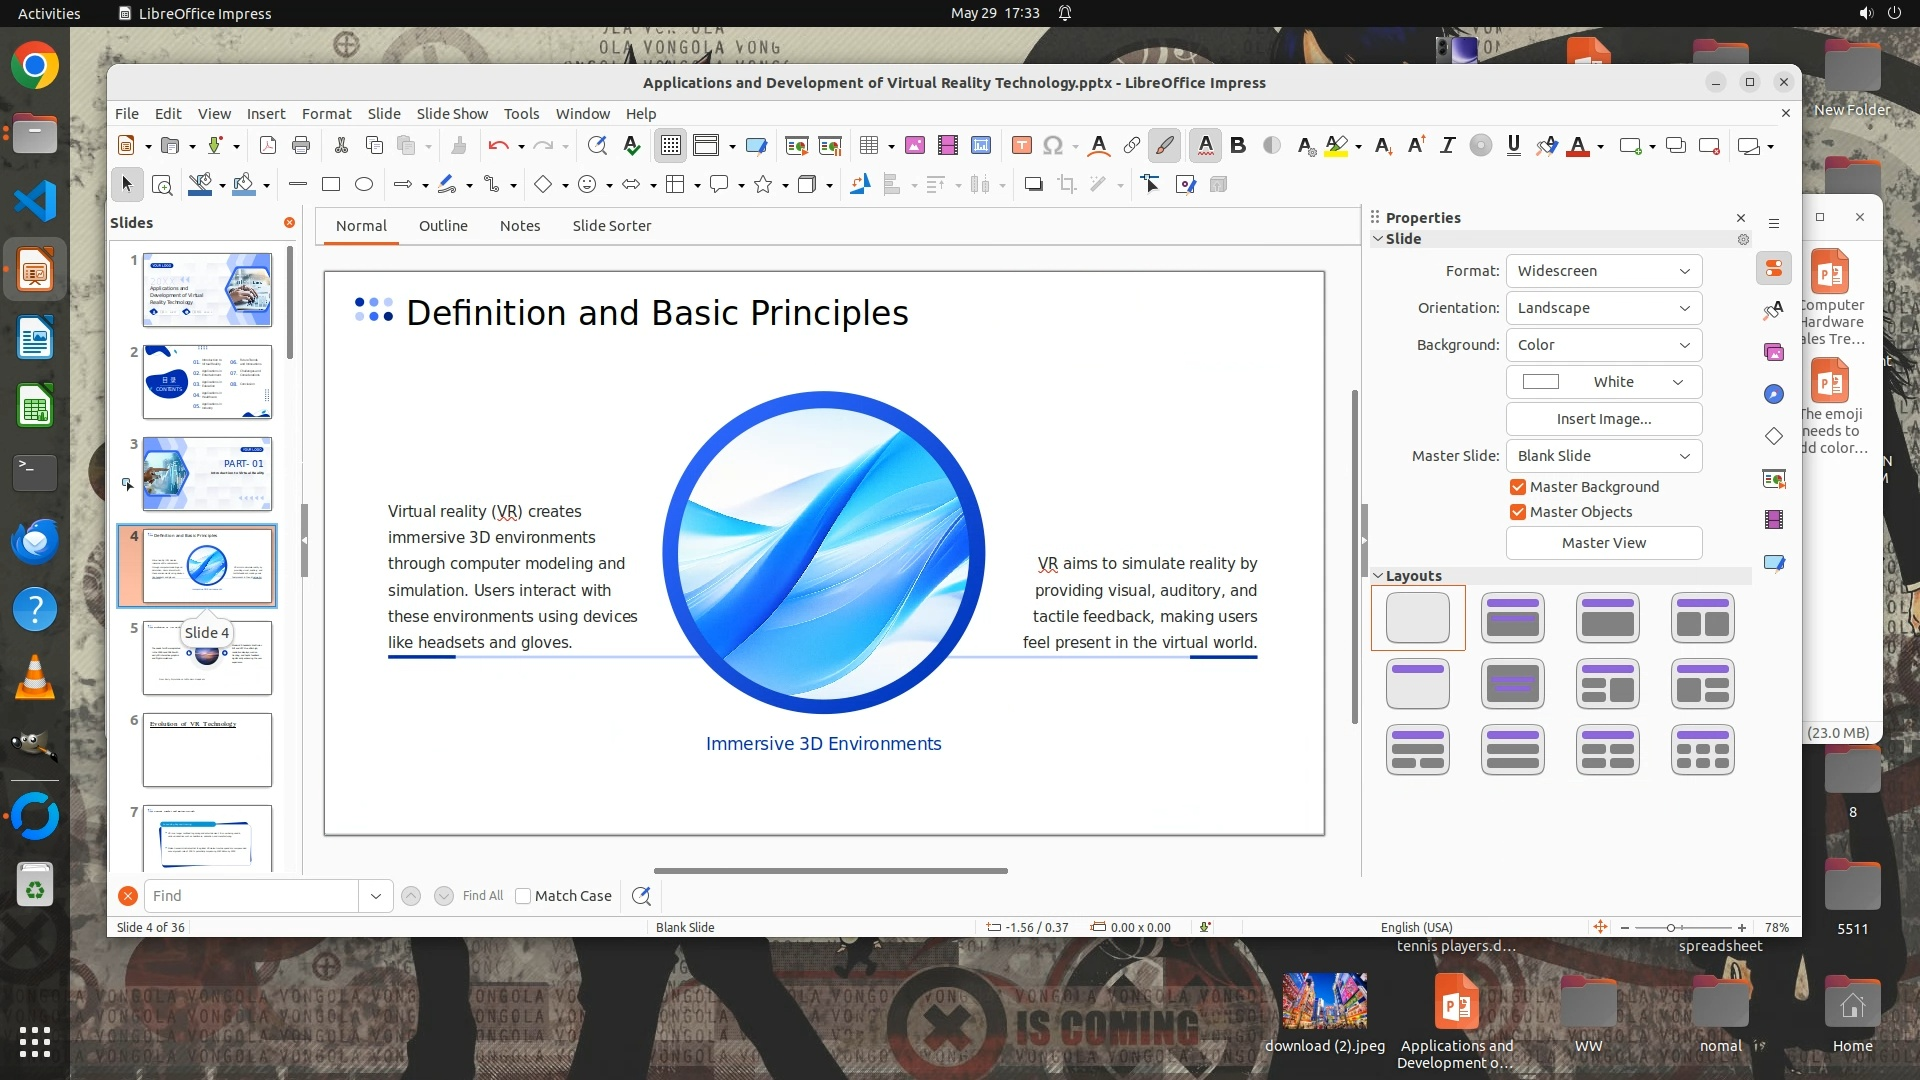This screenshot has width=1920, height=1080.
Task: Toggle the Display Grid icon
Action: tap(670, 146)
